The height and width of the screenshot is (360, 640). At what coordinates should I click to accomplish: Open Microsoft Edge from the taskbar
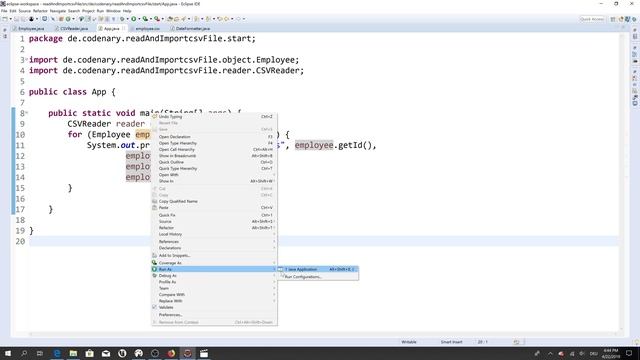57,353
